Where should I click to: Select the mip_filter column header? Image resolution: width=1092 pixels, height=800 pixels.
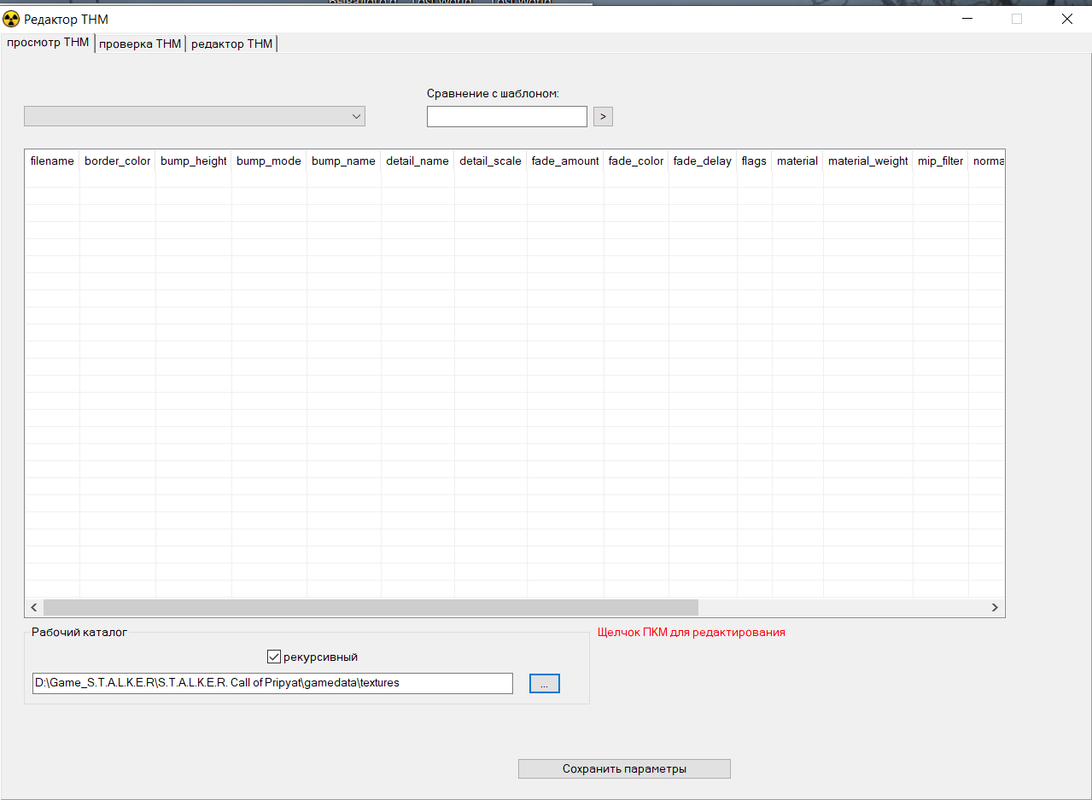pyautogui.click(x=940, y=161)
